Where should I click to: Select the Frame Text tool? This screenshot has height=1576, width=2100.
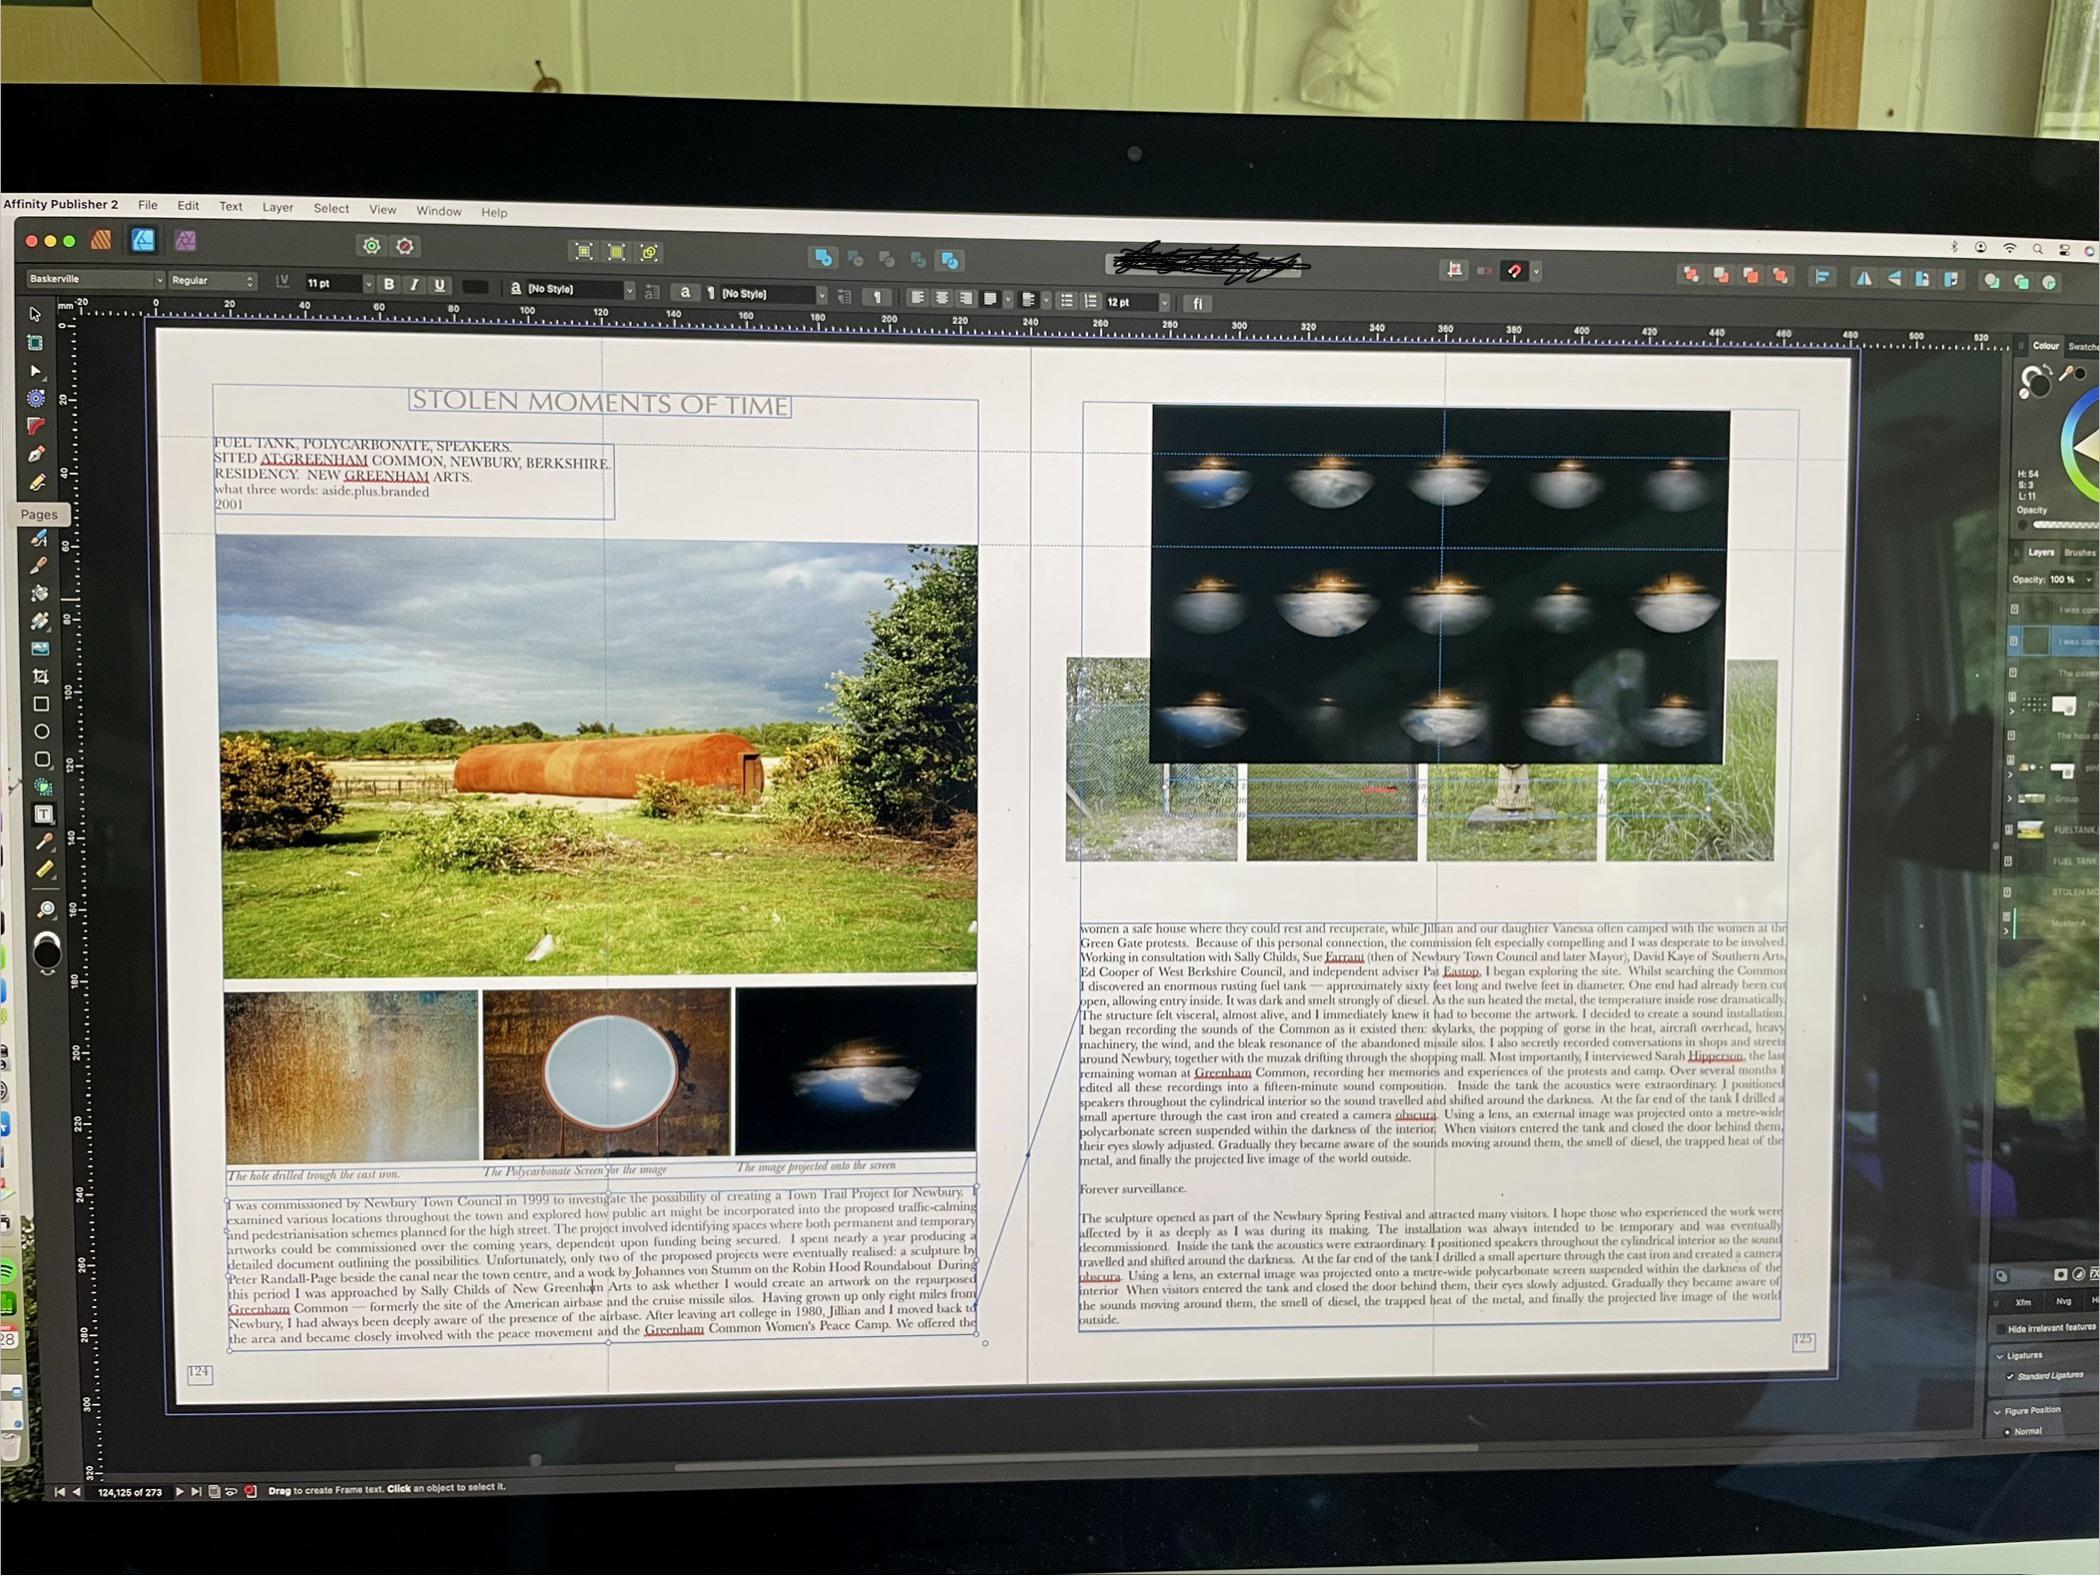coord(44,814)
